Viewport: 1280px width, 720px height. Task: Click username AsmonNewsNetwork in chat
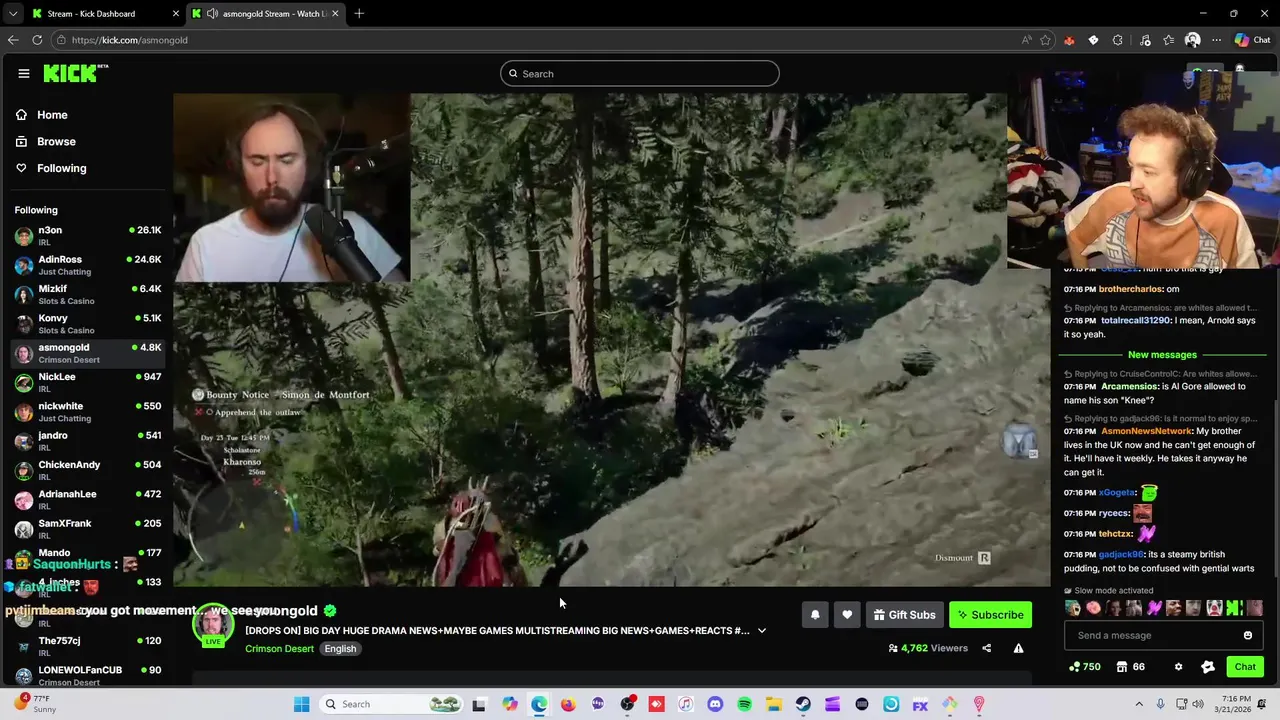pyautogui.click(x=1146, y=431)
